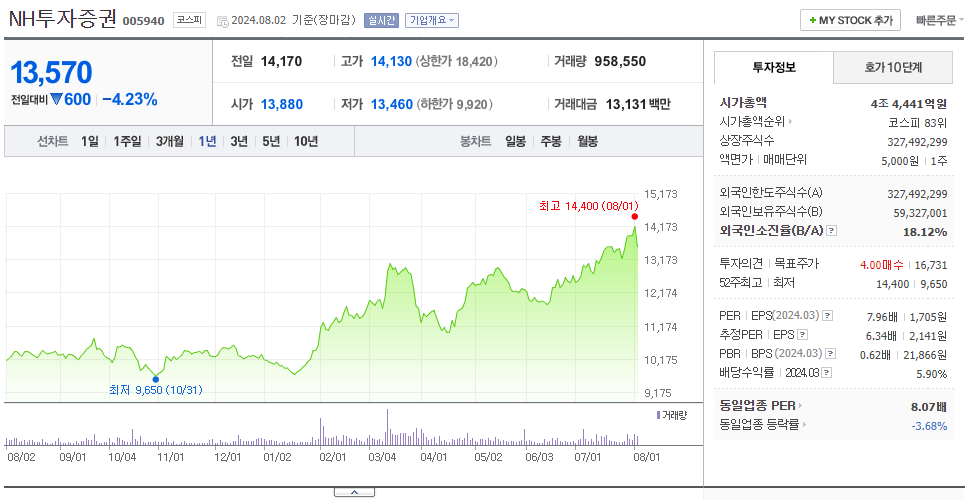The height and width of the screenshot is (500, 968).
Task: Click the calendar icon next to 2024.08.02
Action: 222,21
